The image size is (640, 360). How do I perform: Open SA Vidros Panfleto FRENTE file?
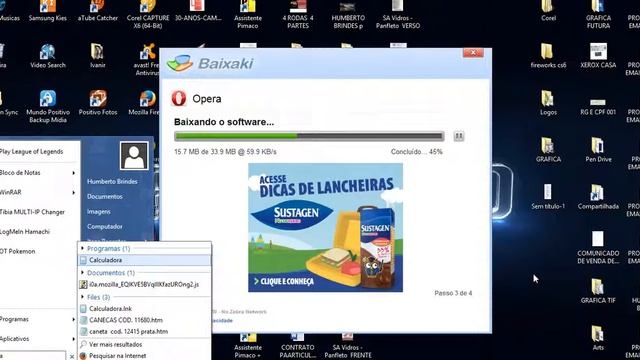[x=348, y=346]
